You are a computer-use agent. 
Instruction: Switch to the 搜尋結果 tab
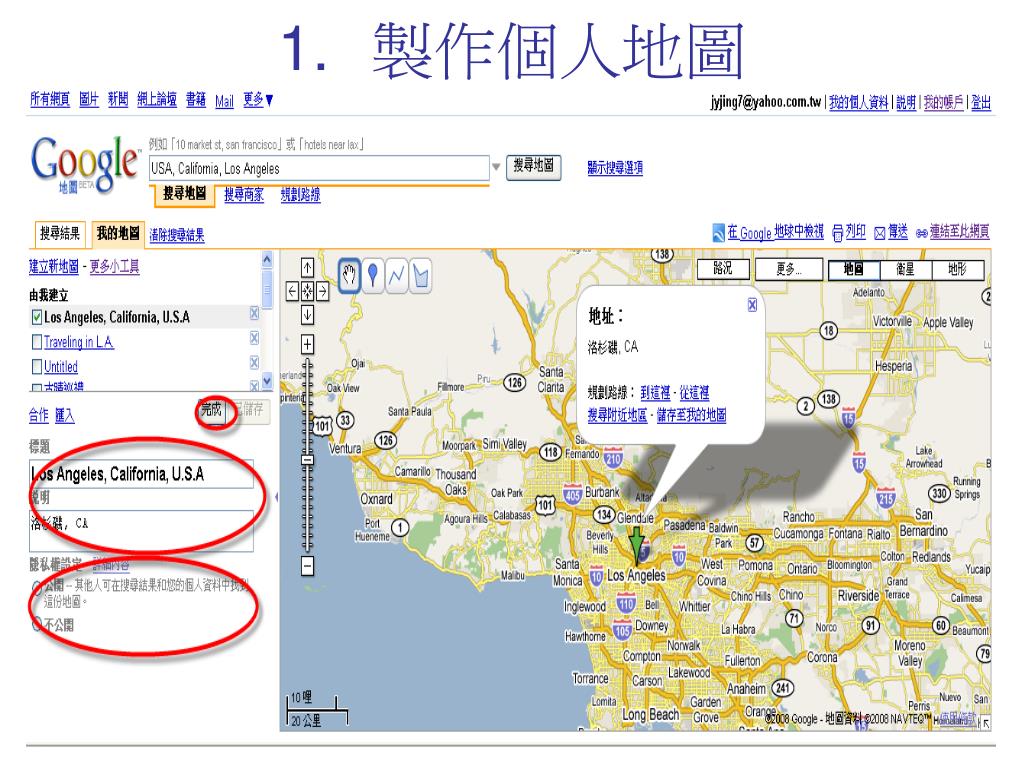(x=59, y=233)
